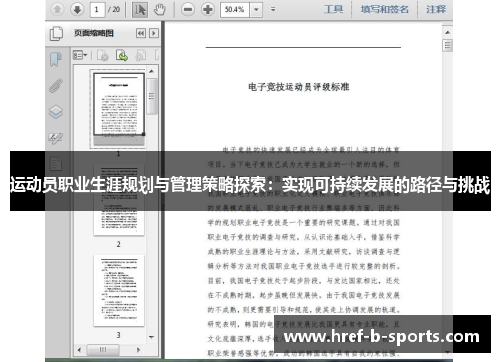This screenshot has width=500, height=362.
Task: Activate the hand pan tool
Action: coord(160,9)
